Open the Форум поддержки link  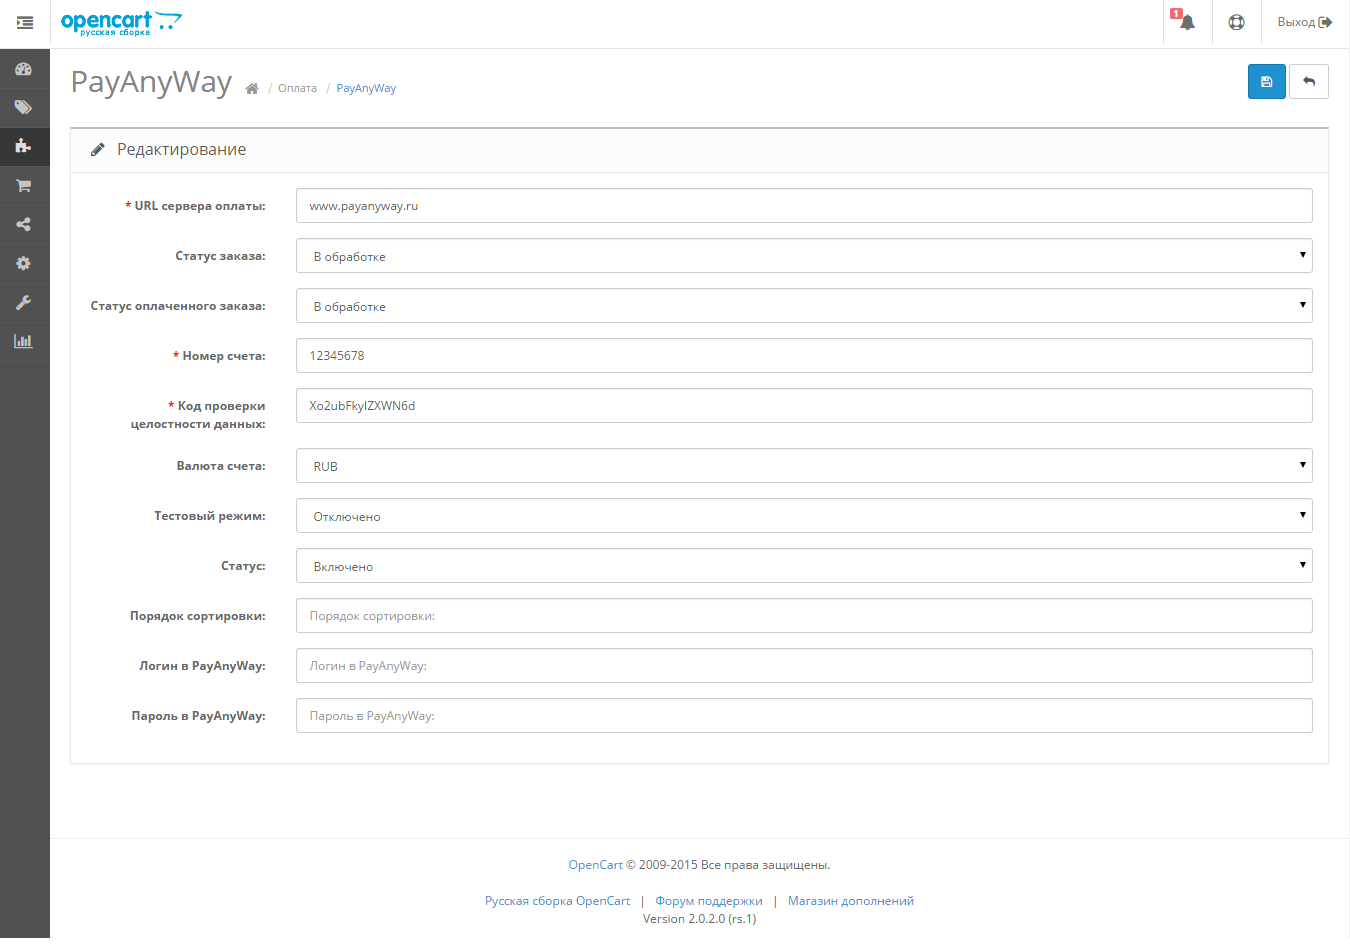709,901
